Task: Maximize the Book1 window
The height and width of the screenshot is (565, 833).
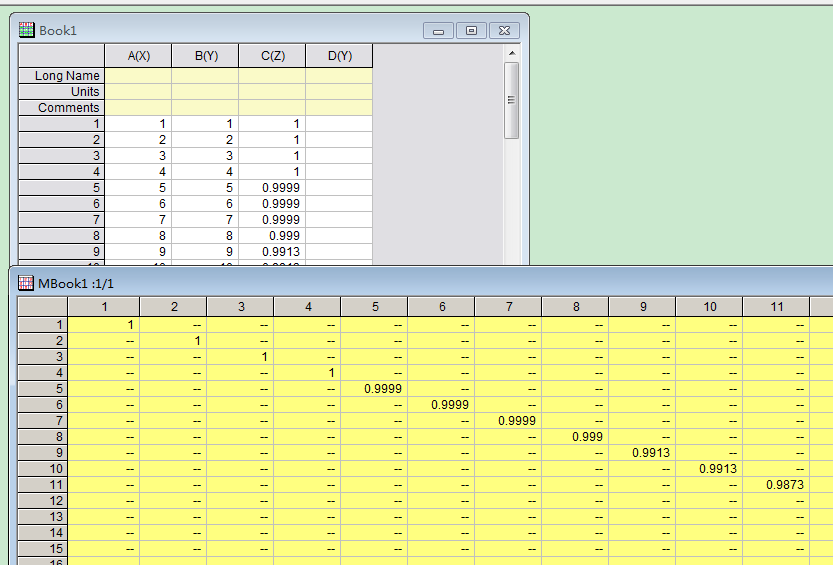Action: pyautogui.click(x=471, y=31)
